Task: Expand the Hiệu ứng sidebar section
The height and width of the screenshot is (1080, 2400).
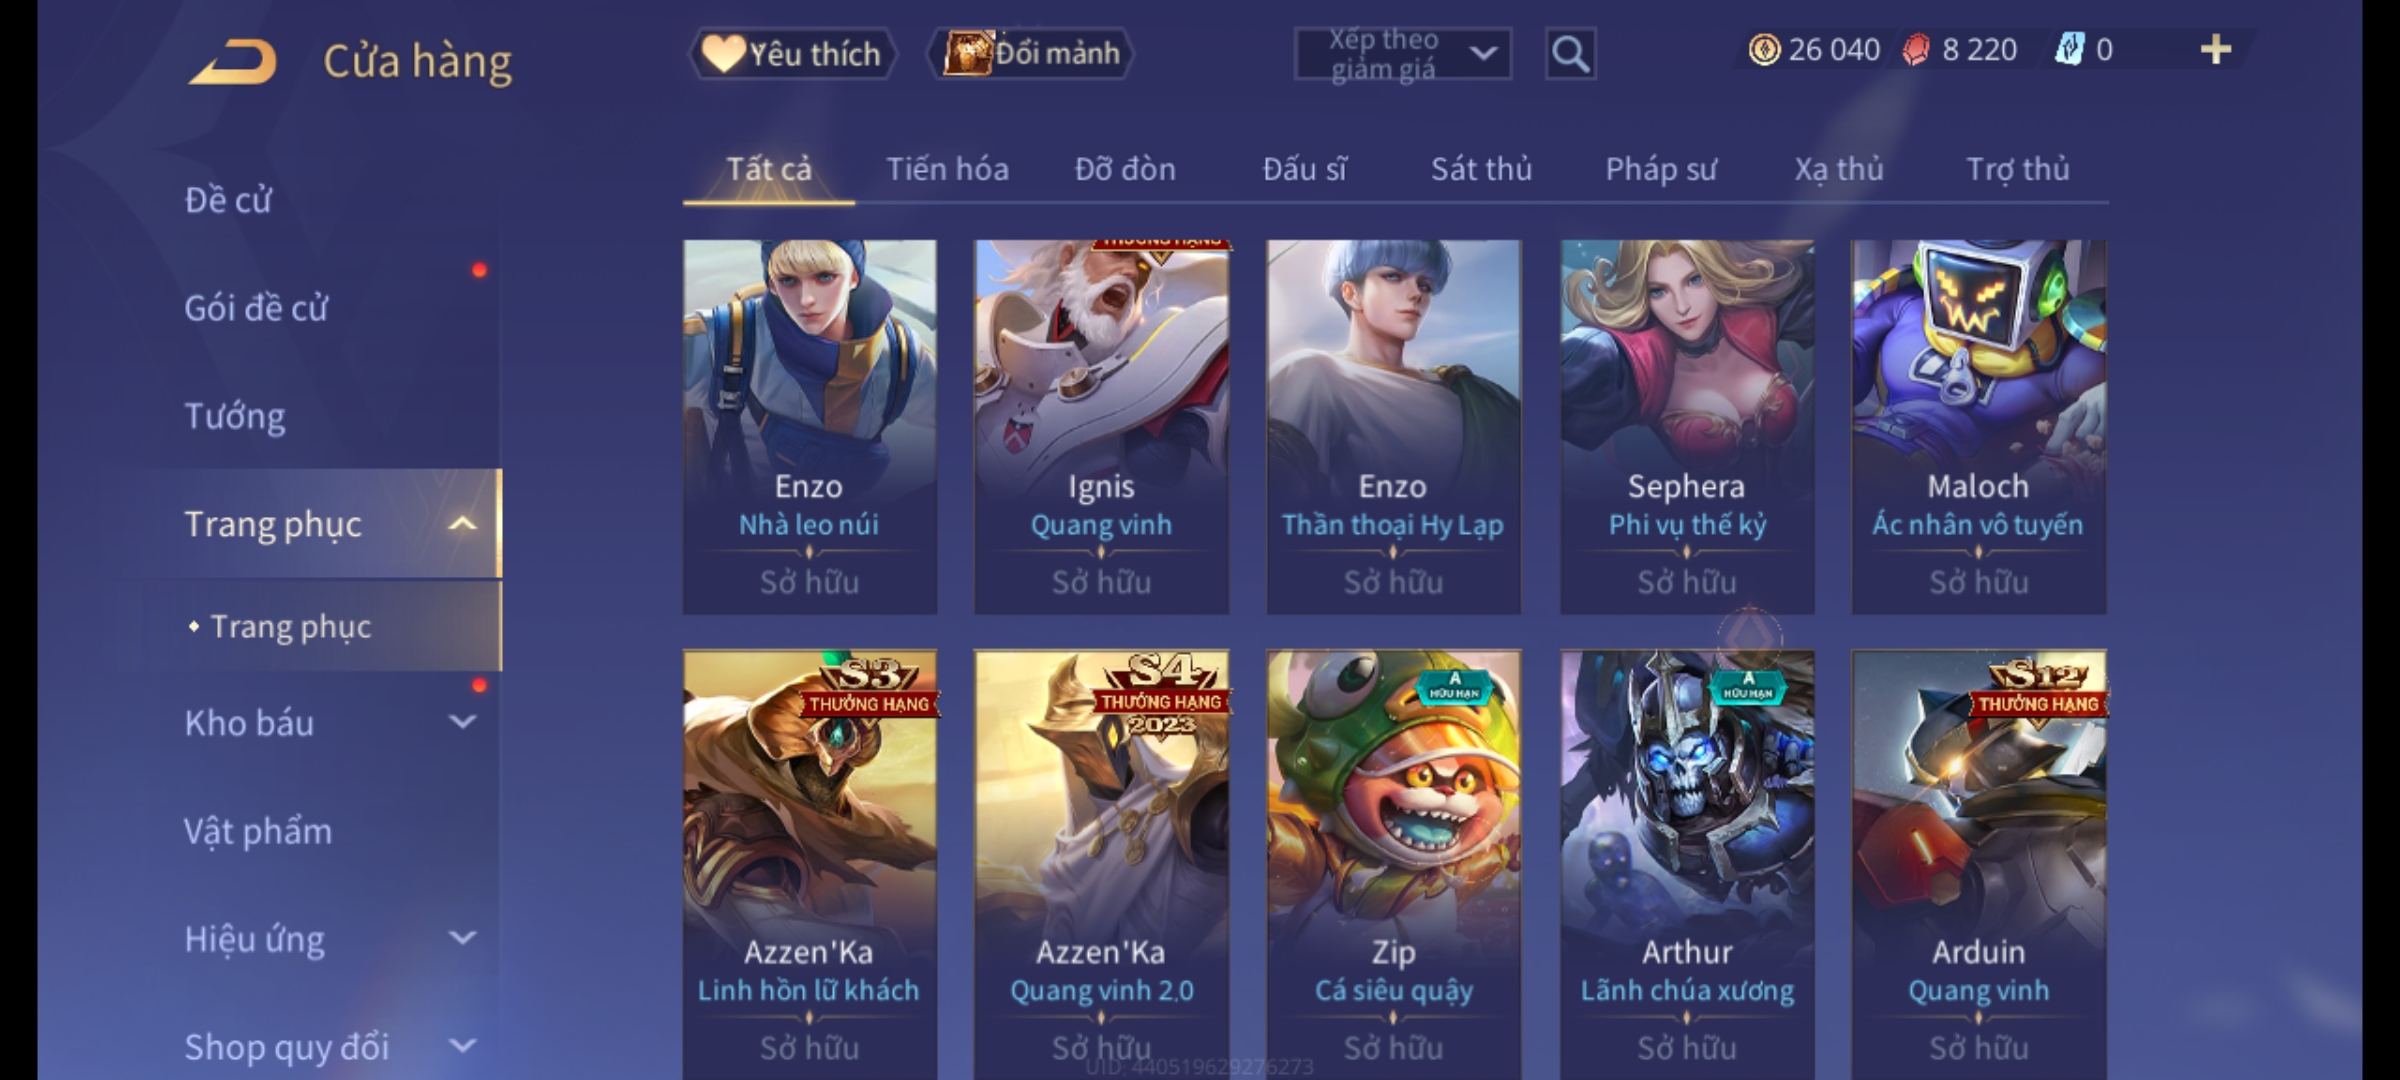Action: coord(462,938)
